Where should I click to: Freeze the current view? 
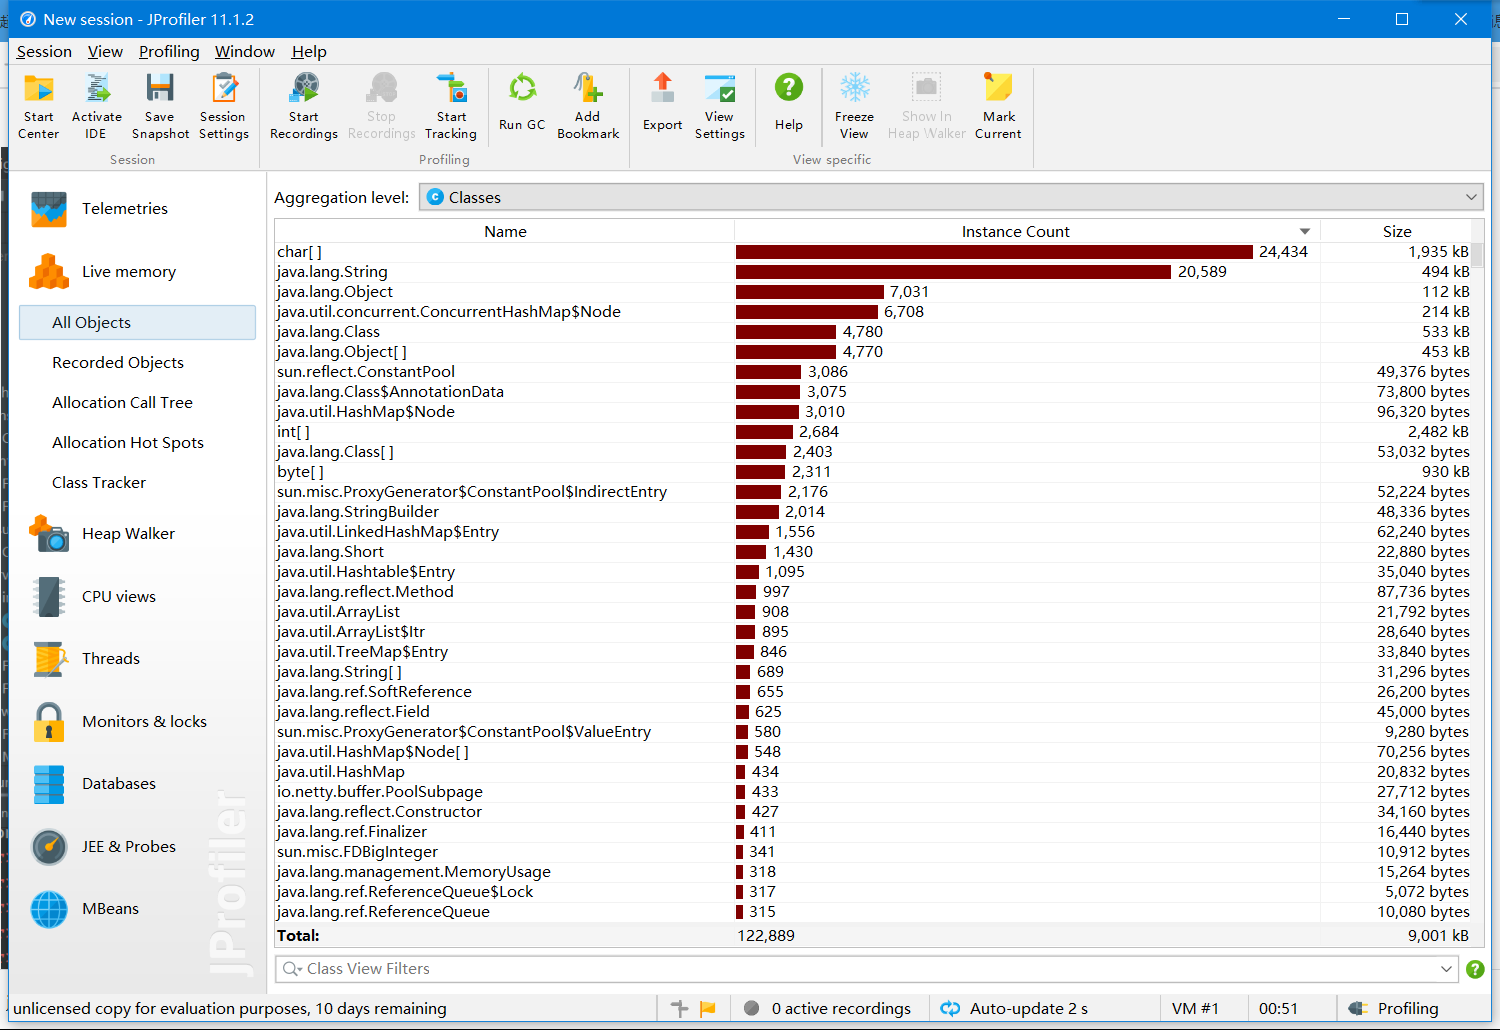(x=854, y=106)
